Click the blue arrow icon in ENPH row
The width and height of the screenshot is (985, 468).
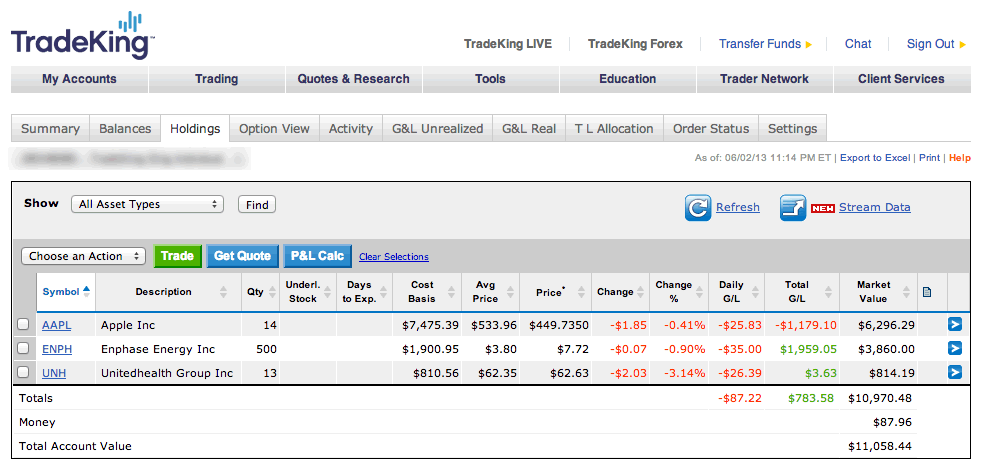(954, 349)
